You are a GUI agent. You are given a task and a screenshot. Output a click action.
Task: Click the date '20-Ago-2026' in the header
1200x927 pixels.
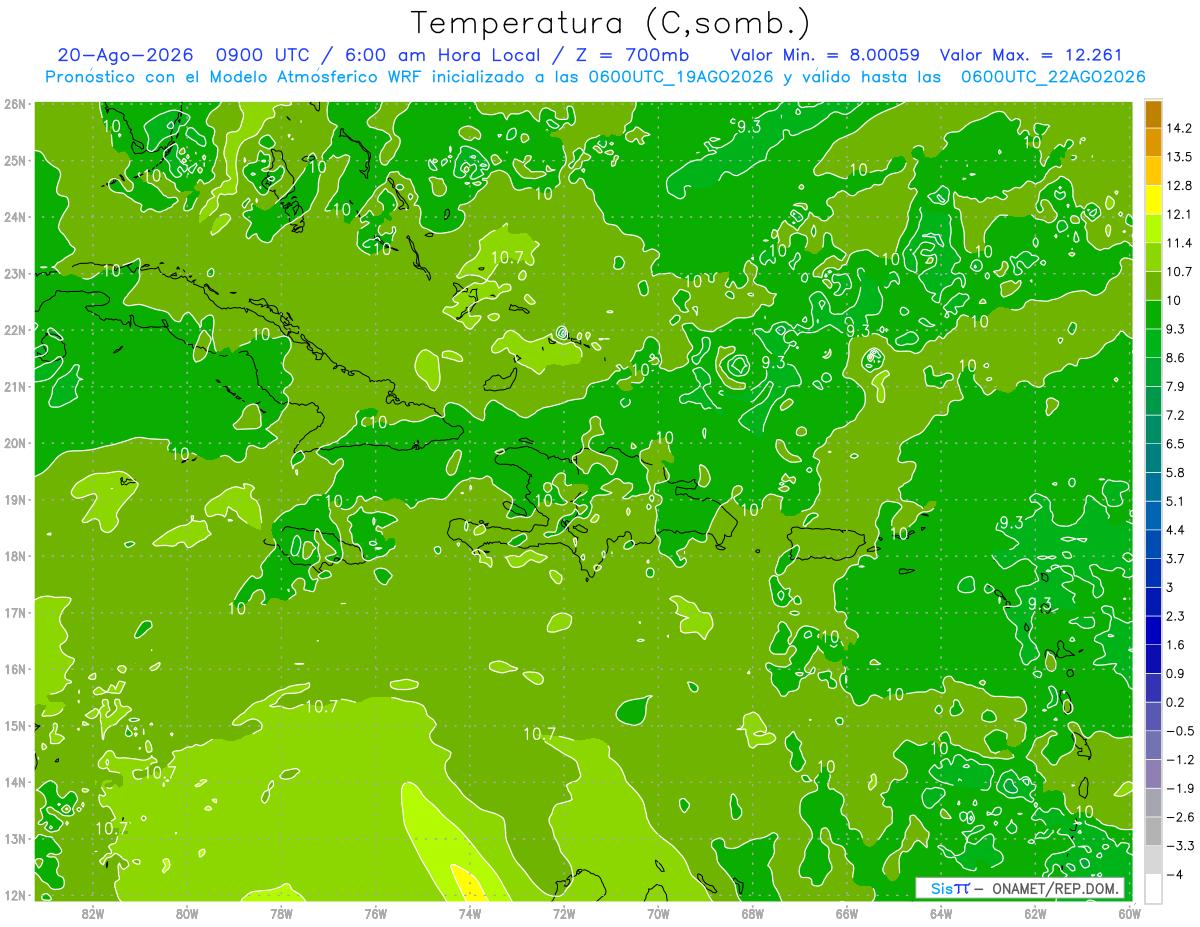tap(125, 55)
